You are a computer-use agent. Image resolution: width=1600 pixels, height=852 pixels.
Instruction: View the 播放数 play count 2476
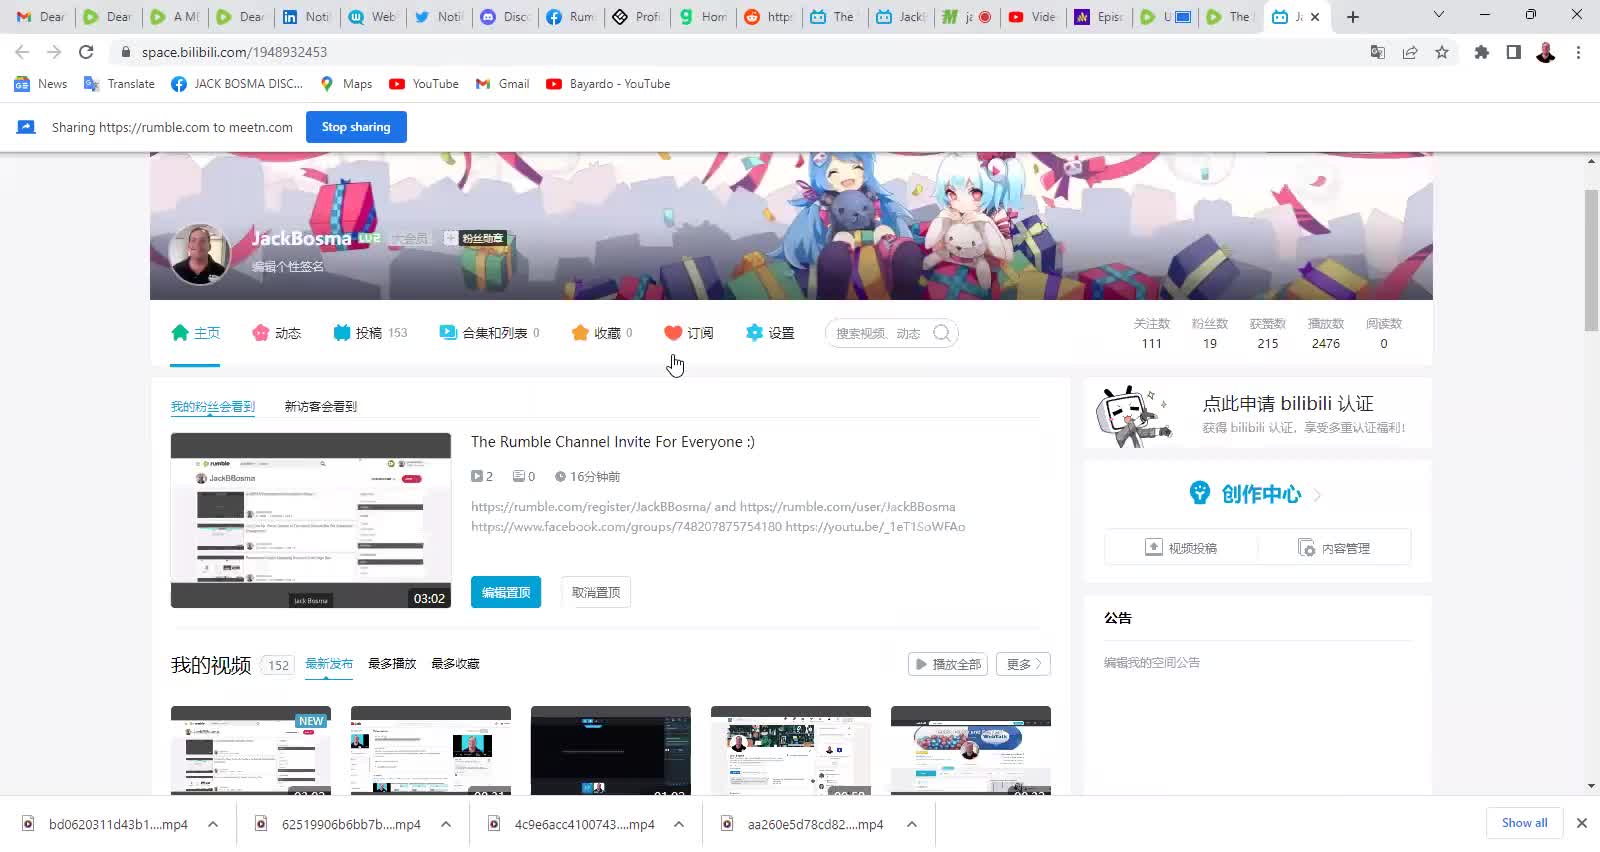click(1326, 334)
